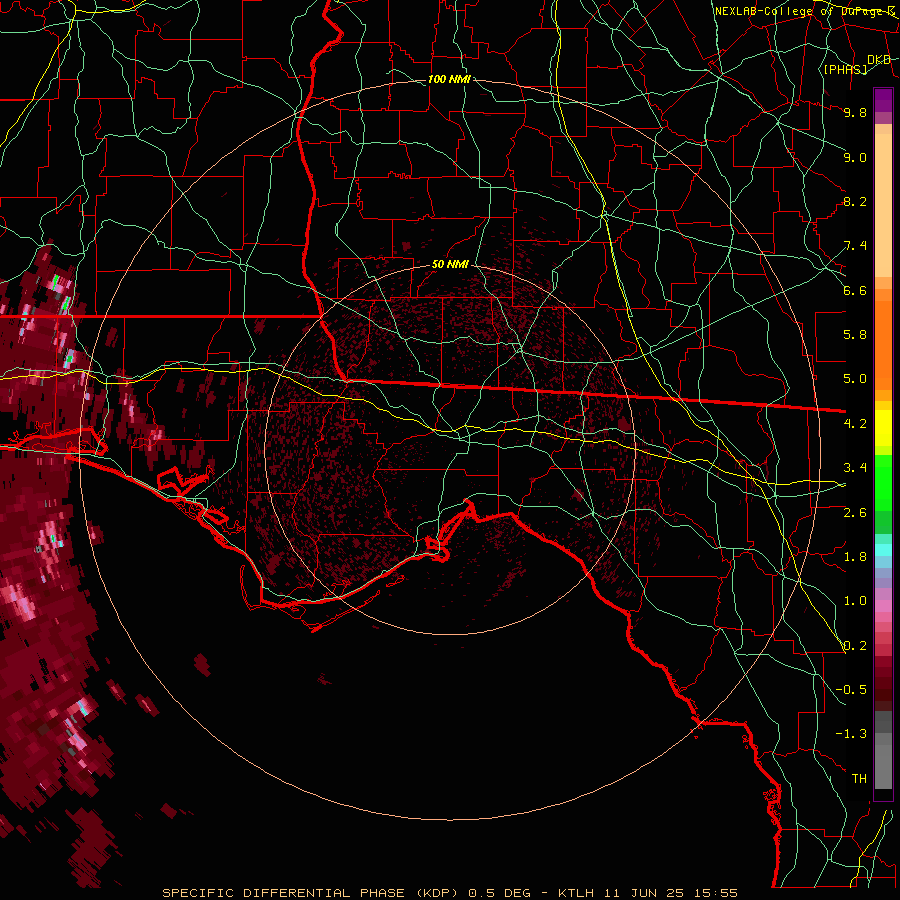This screenshot has height=900, width=900.
Task: Click the 5.0 value on color scale
Action: click(x=855, y=379)
